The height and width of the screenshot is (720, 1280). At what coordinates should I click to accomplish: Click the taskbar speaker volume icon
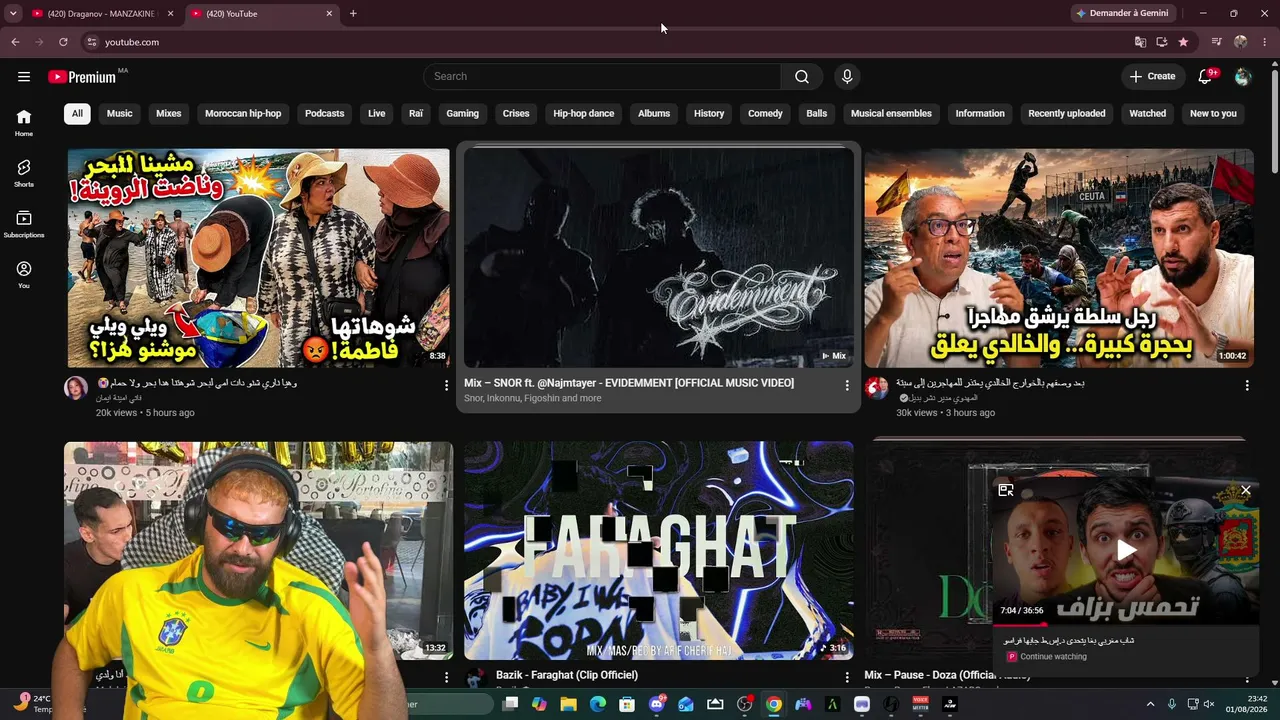point(1209,704)
